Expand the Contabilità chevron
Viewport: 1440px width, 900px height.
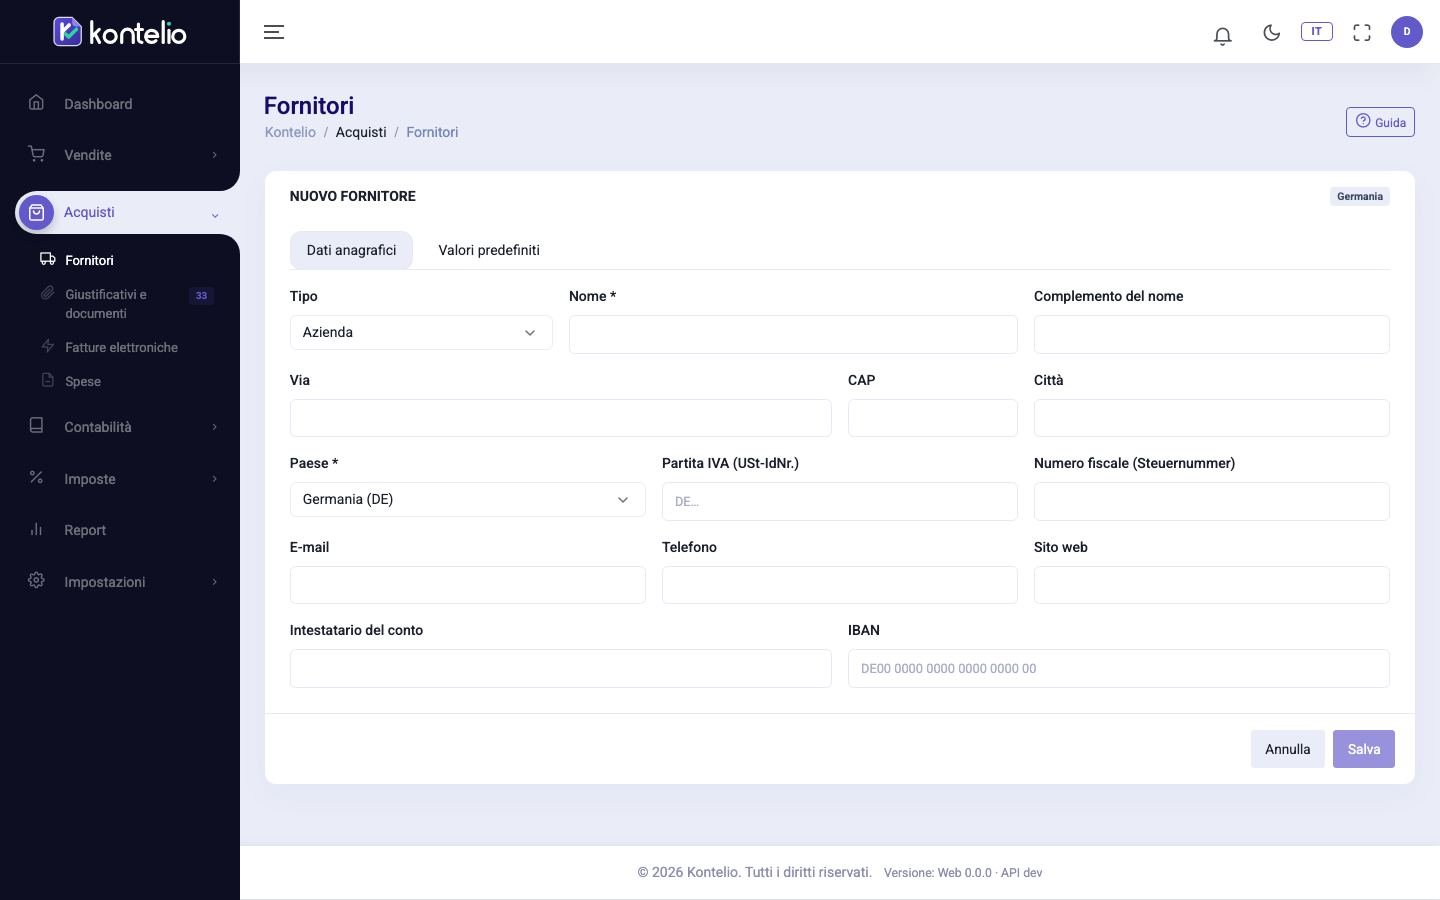point(214,427)
